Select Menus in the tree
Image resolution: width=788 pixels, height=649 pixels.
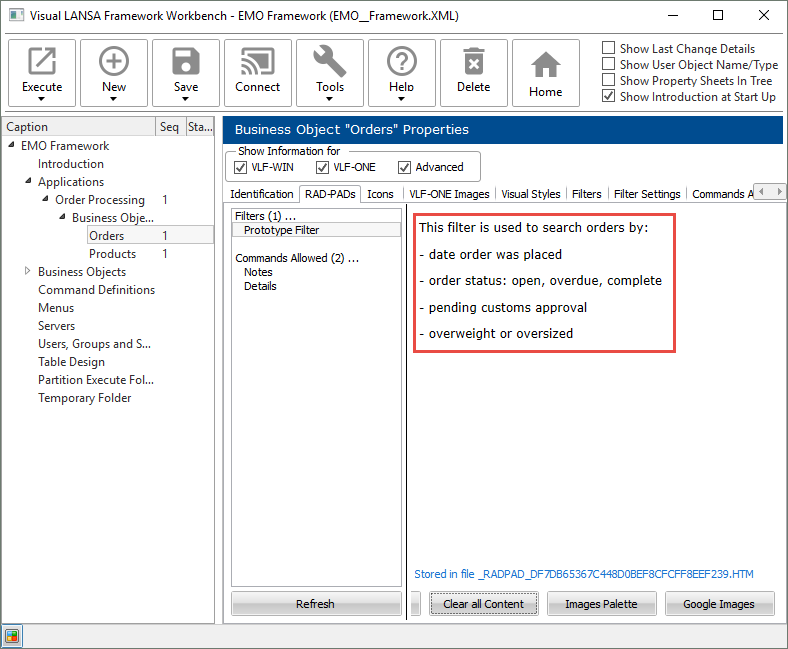click(56, 308)
